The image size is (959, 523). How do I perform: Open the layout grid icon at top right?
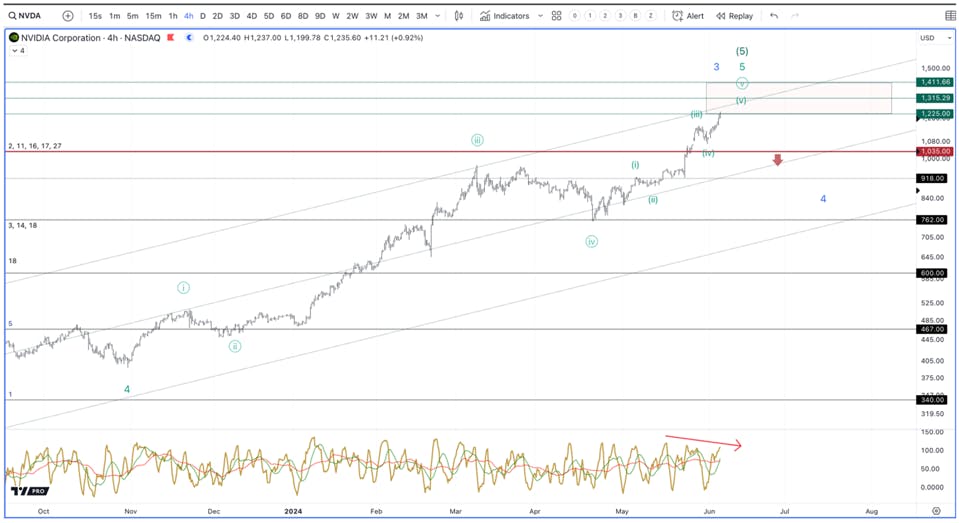pyautogui.click(x=950, y=16)
